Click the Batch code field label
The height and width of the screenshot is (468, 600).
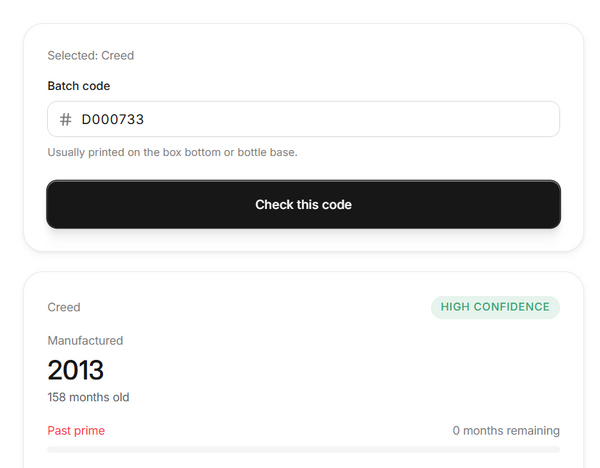point(79,86)
